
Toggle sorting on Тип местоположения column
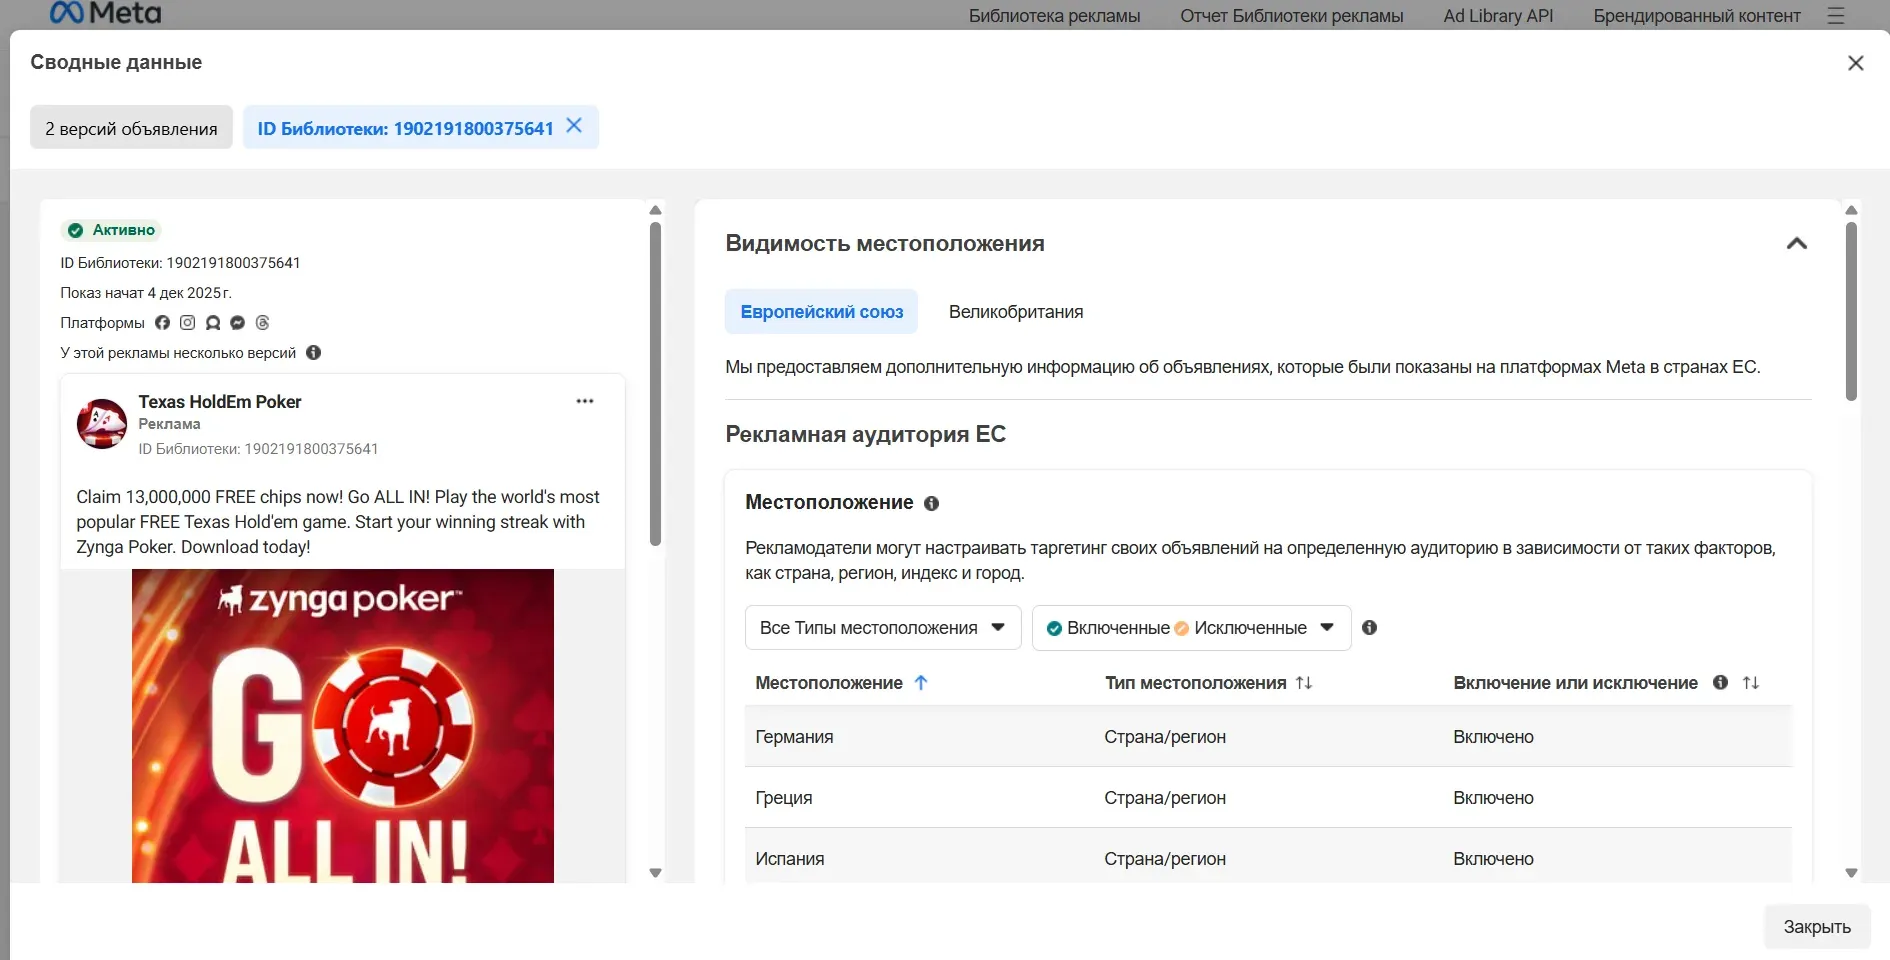pyautogui.click(x=1304, y=683)
